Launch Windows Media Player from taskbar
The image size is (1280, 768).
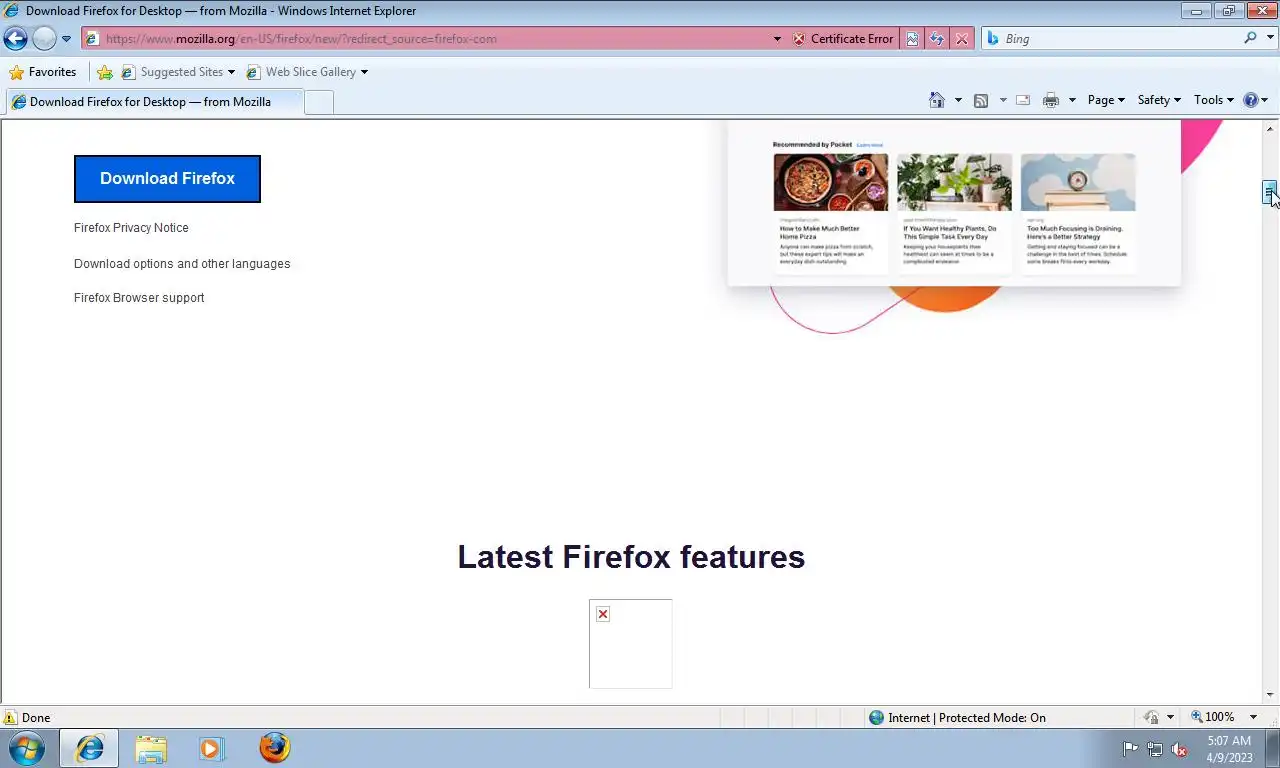[212, 748]
